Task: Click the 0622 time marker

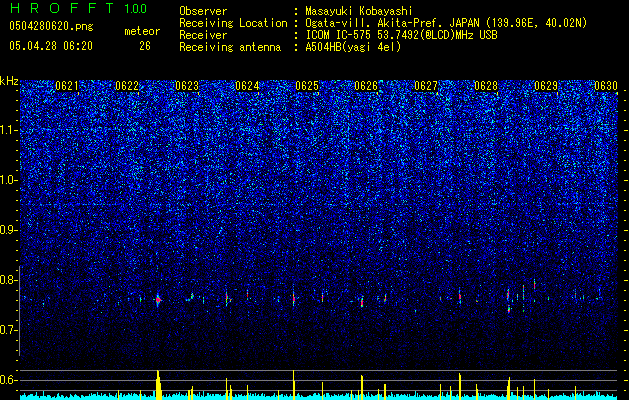Action: (127, 86)
